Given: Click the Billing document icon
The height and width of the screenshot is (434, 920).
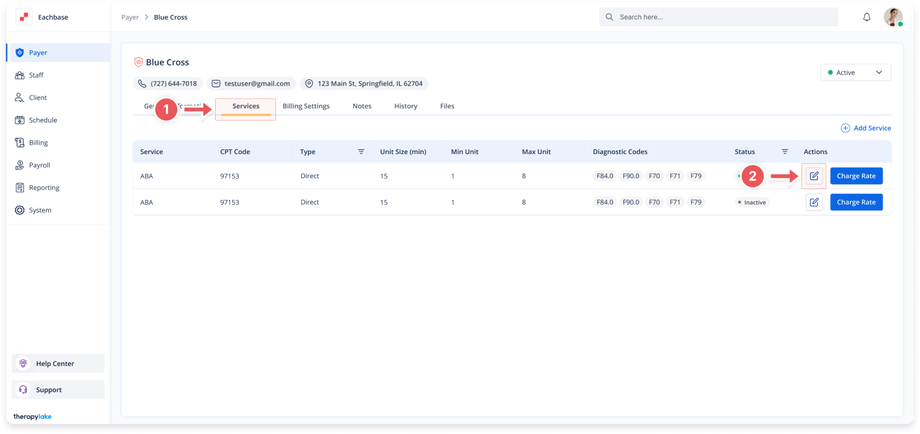Looking at the screenshot, I should (x=19, y=143).
